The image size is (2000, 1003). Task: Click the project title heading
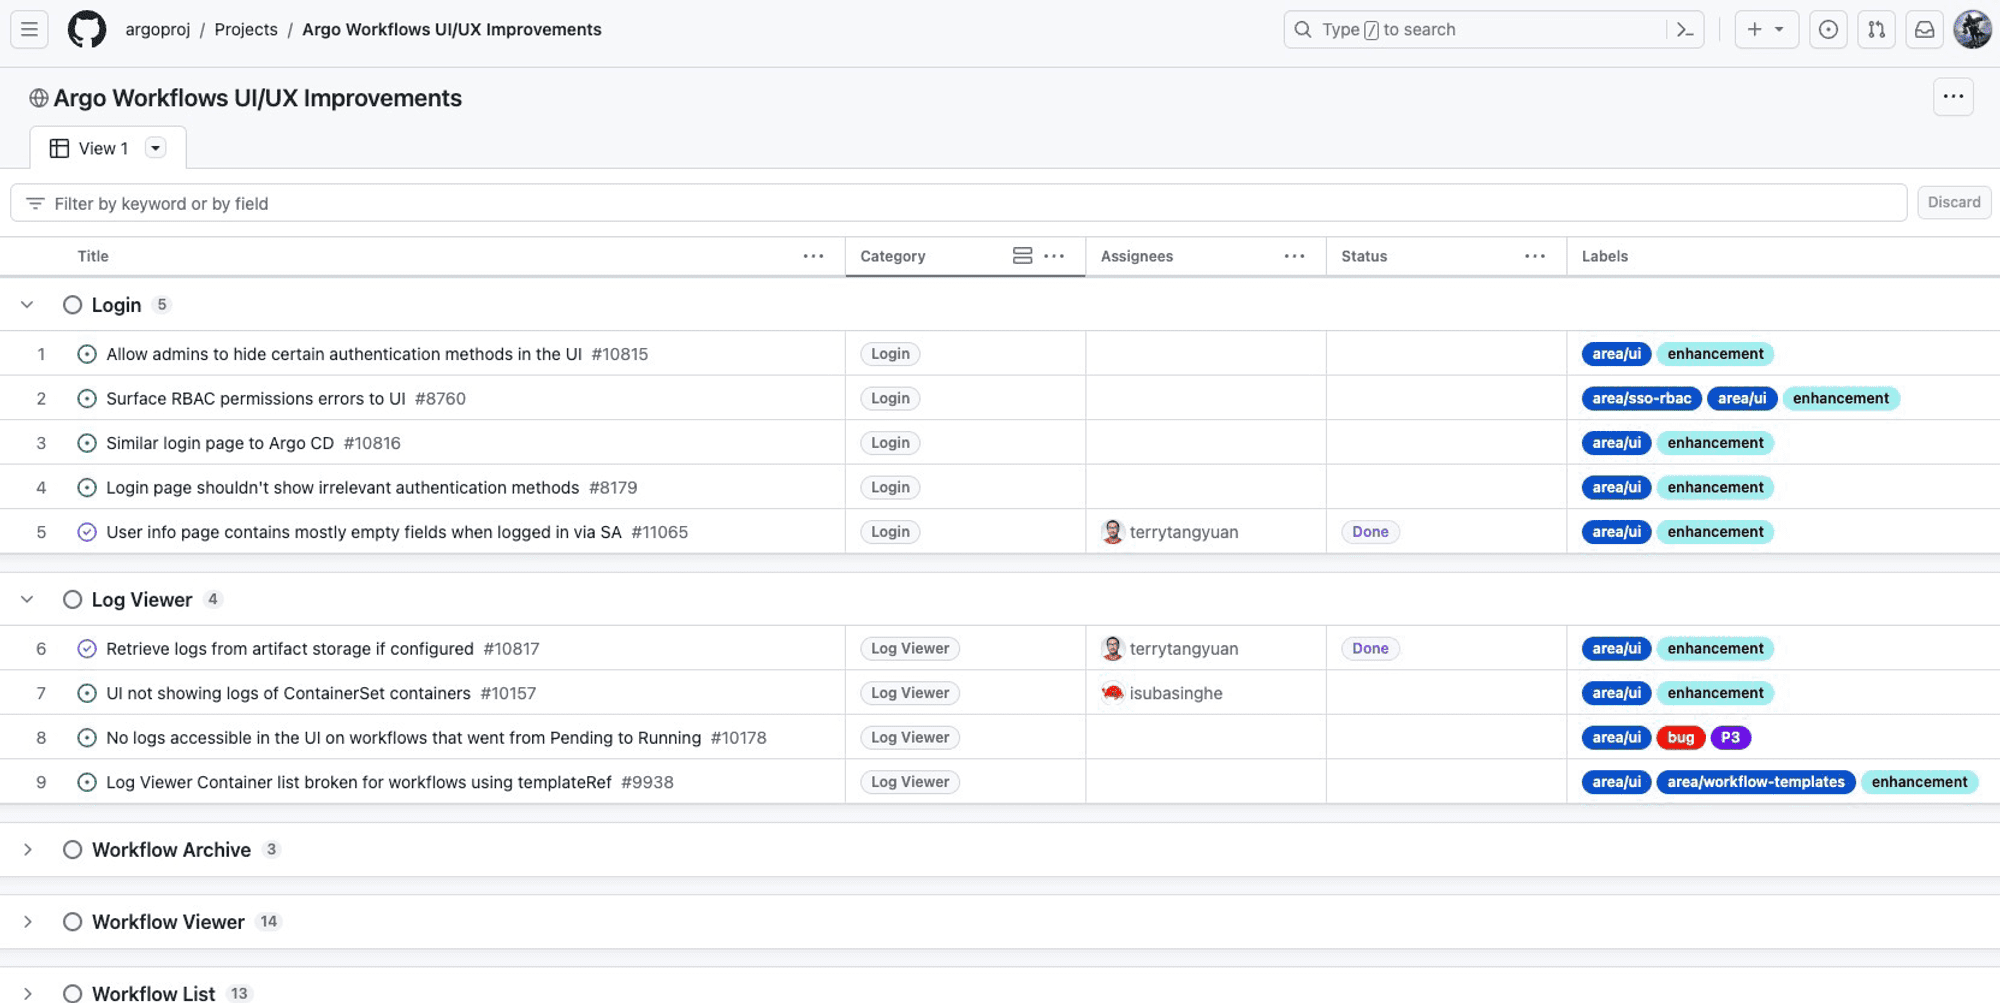[x=257, y=98]
